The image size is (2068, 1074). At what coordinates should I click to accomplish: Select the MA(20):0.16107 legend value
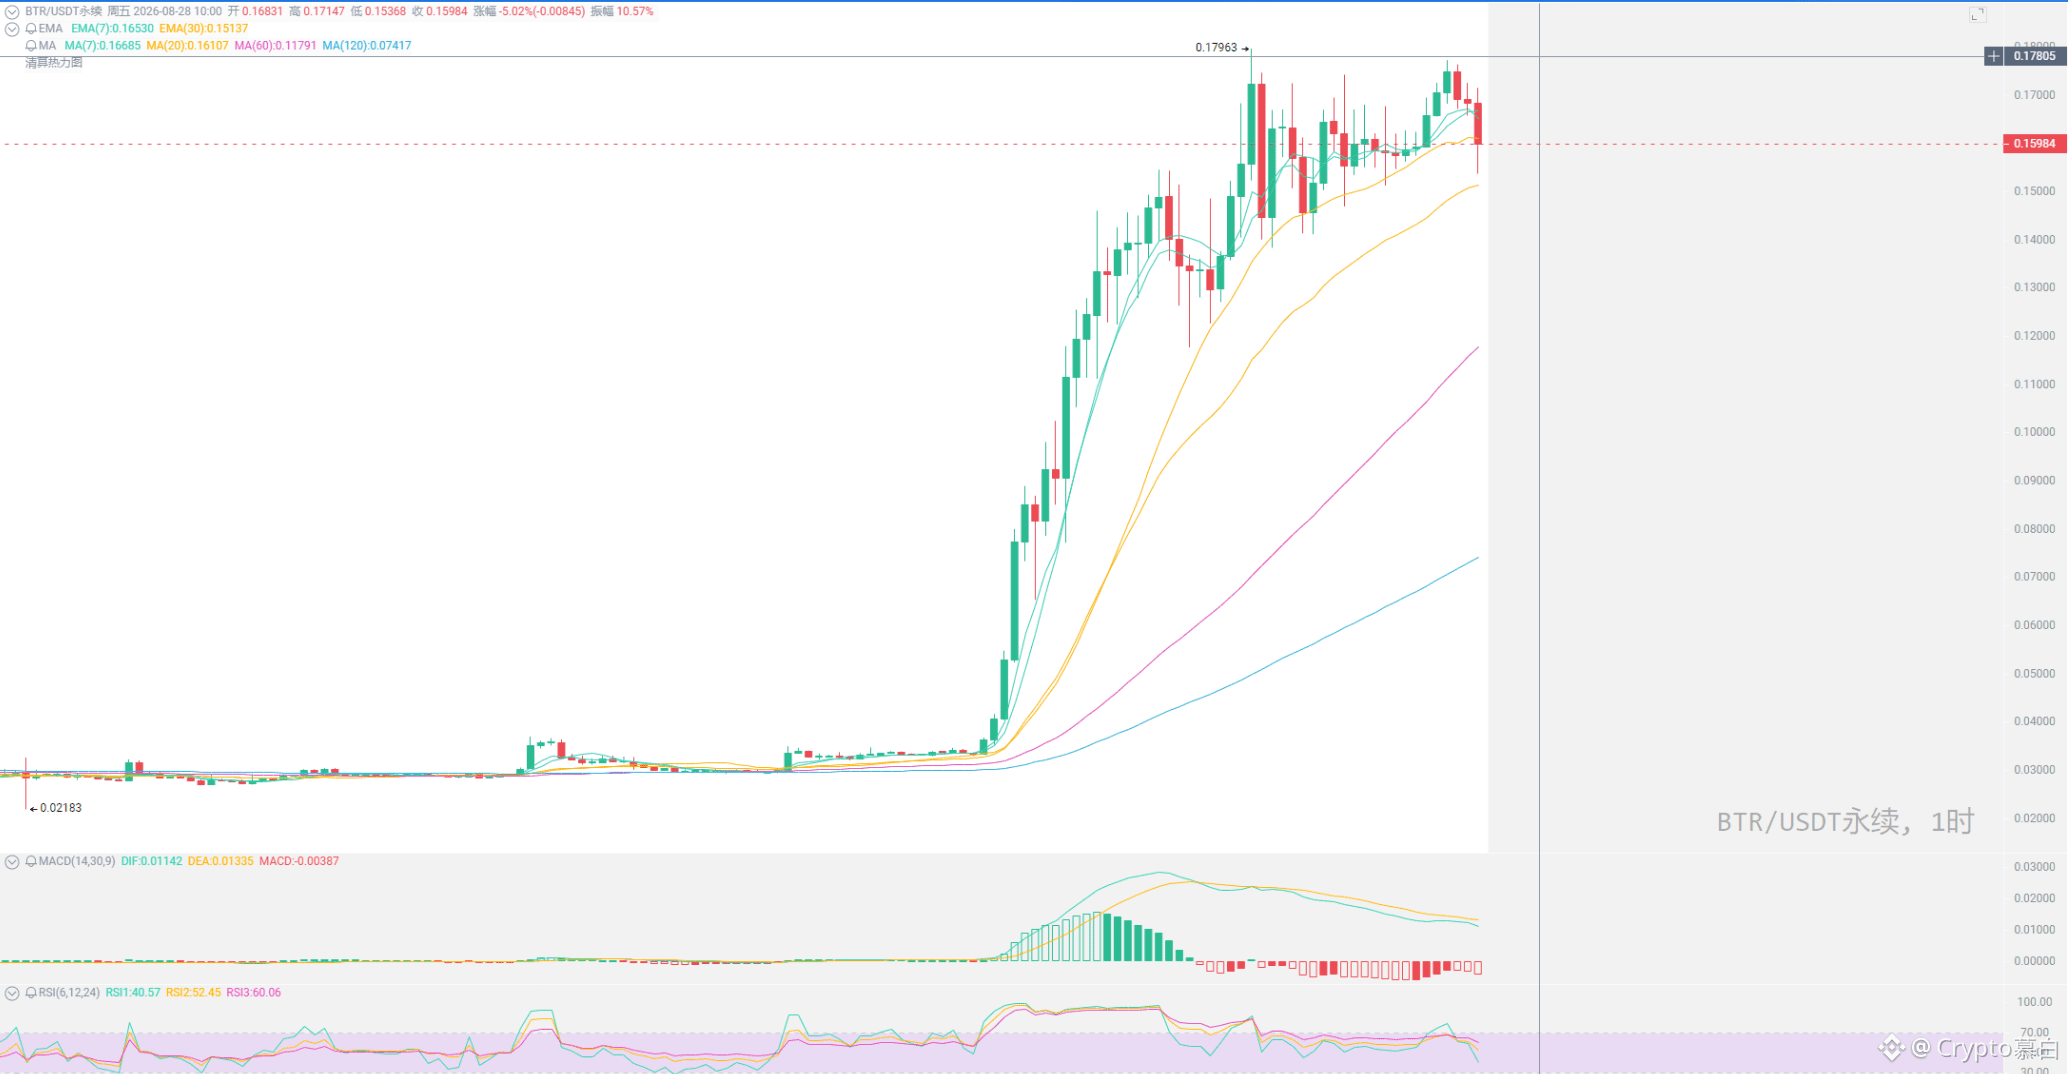click(187, 46)
